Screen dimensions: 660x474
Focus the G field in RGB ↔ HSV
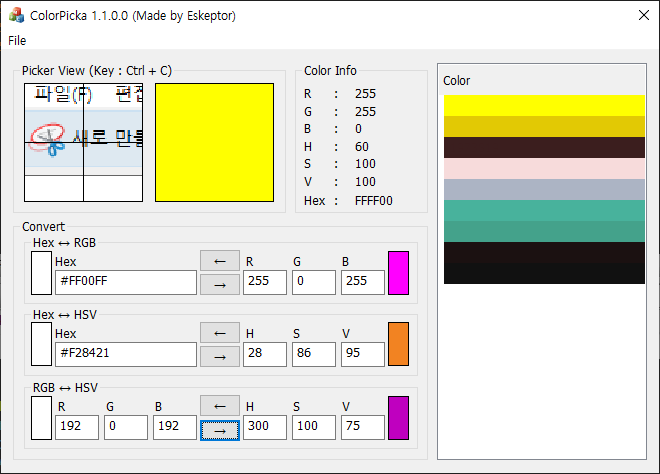(126, 427)
